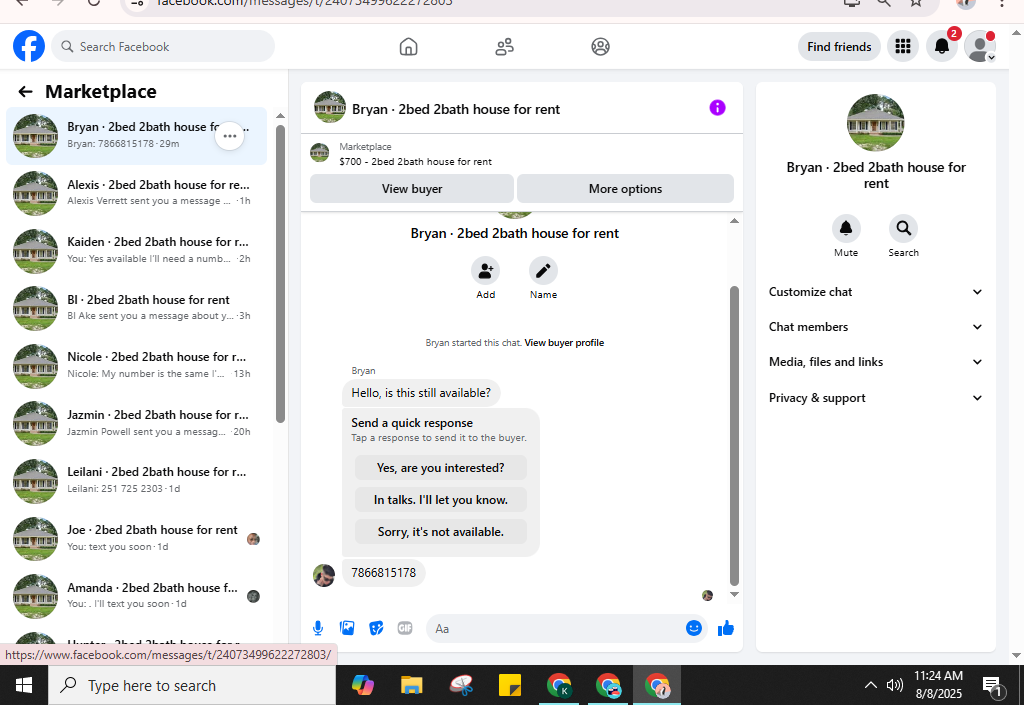
Task: Expand Media, files and links section
Action: tap(875, 362)
